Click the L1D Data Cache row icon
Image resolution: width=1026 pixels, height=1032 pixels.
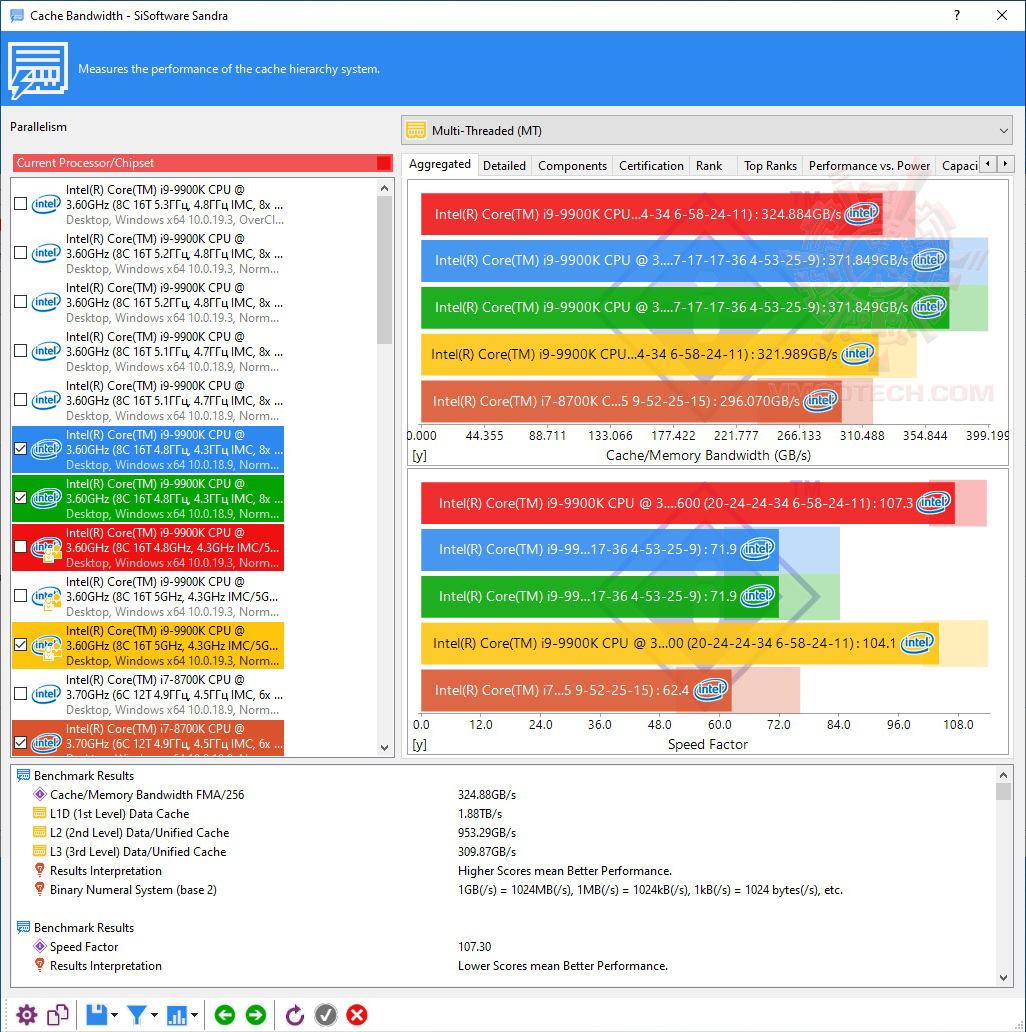pos(39,813)
